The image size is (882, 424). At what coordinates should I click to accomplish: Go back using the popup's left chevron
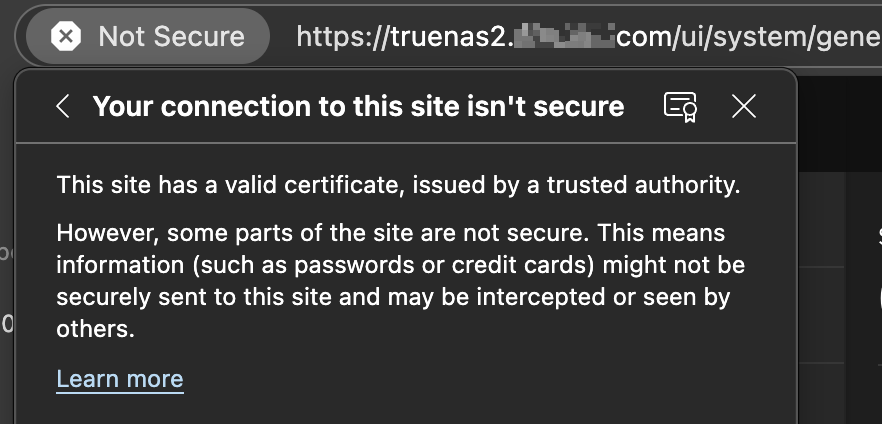click(x=62, y=106)
